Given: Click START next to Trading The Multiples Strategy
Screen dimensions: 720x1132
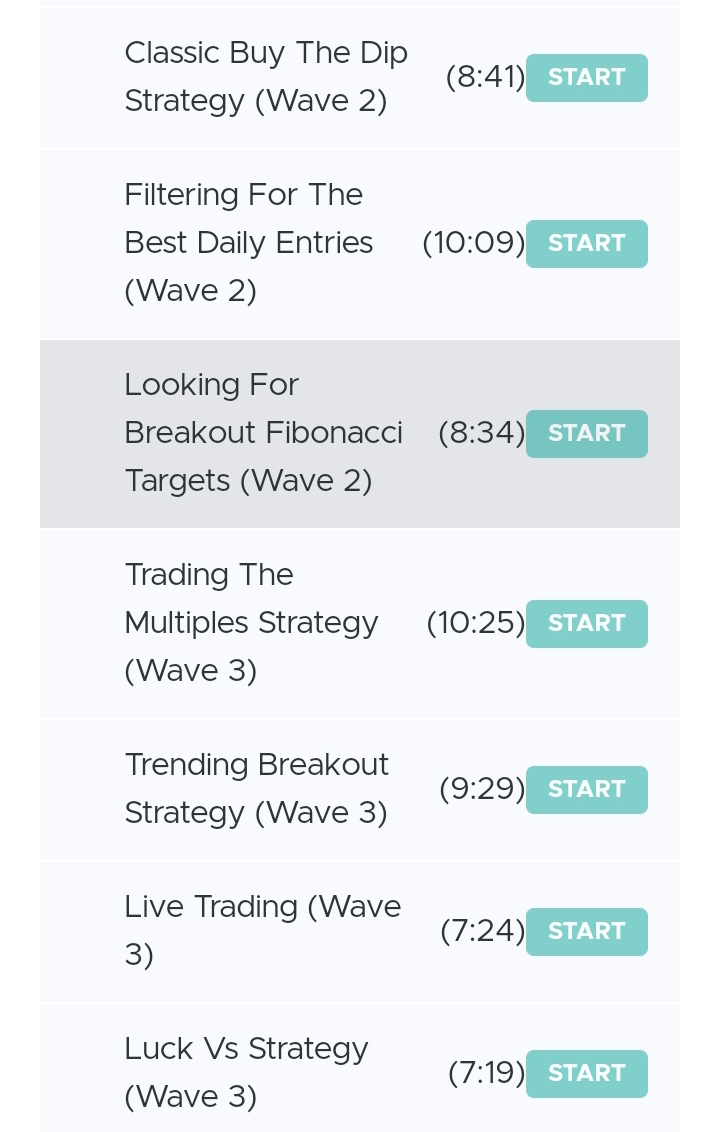Looking at the screenshot, I should (x=586, y=623).
